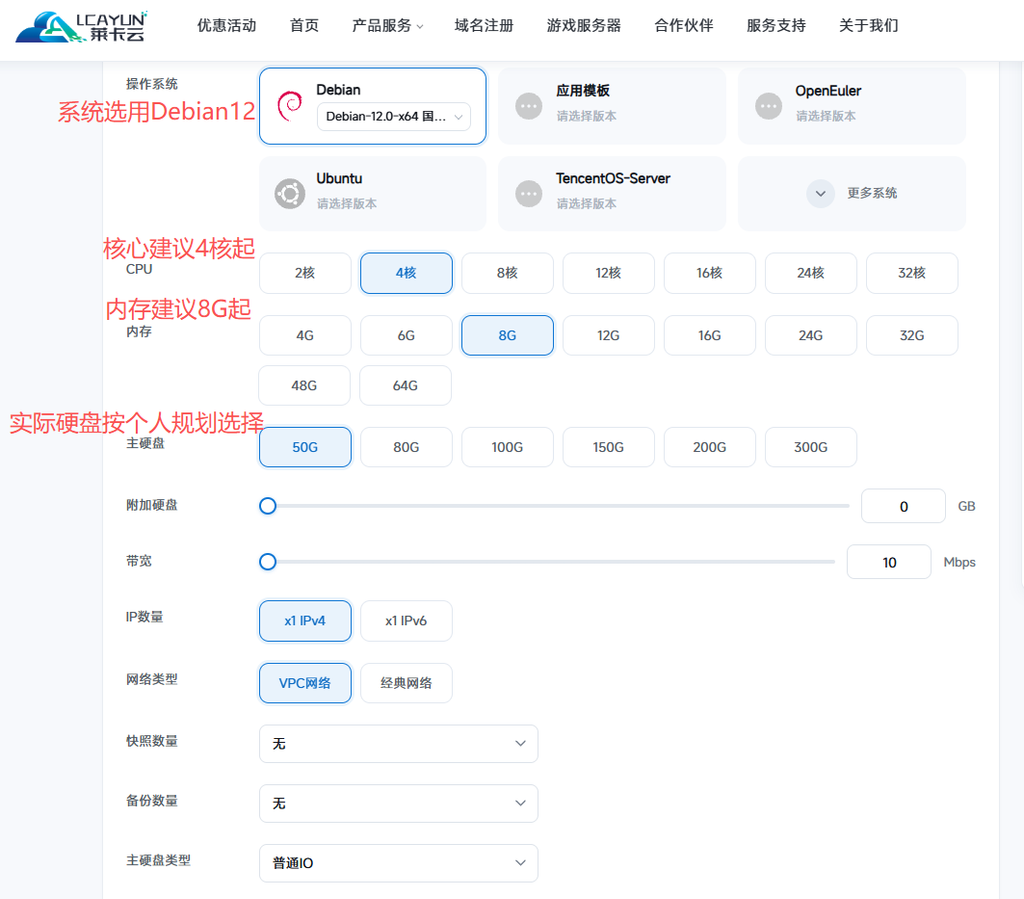Click the 带宽 slider handle
The height and width of the screenshot is (899, 1024).
click(268, 561)
